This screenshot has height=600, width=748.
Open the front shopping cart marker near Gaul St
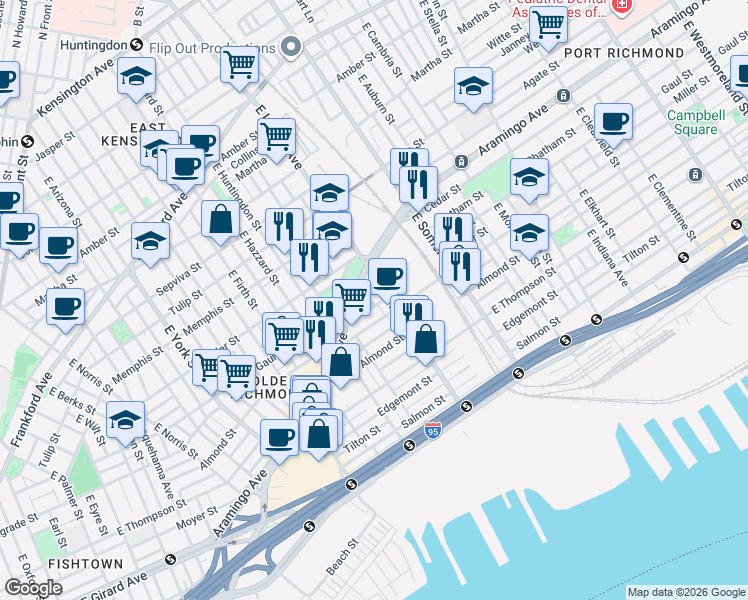[x=285, y=340]
